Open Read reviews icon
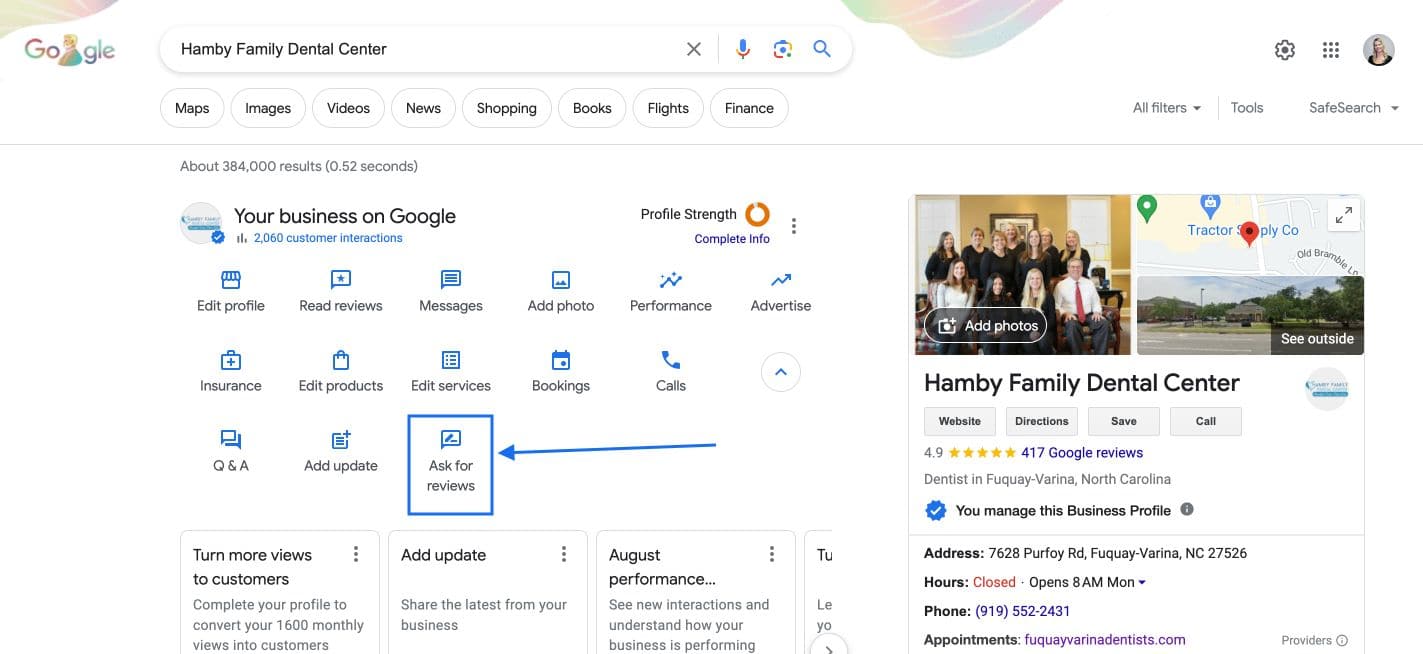 pyautogui.click(x=341, y=280)
